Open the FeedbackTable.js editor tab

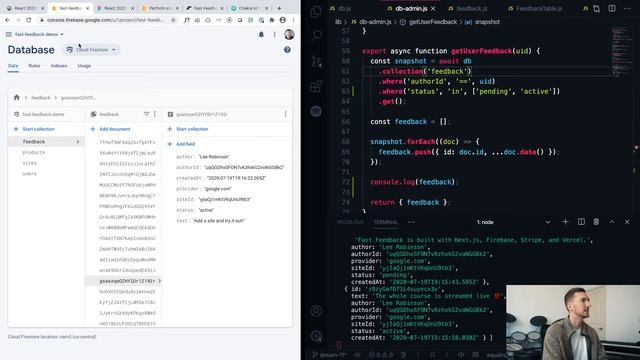click(535, 8)
